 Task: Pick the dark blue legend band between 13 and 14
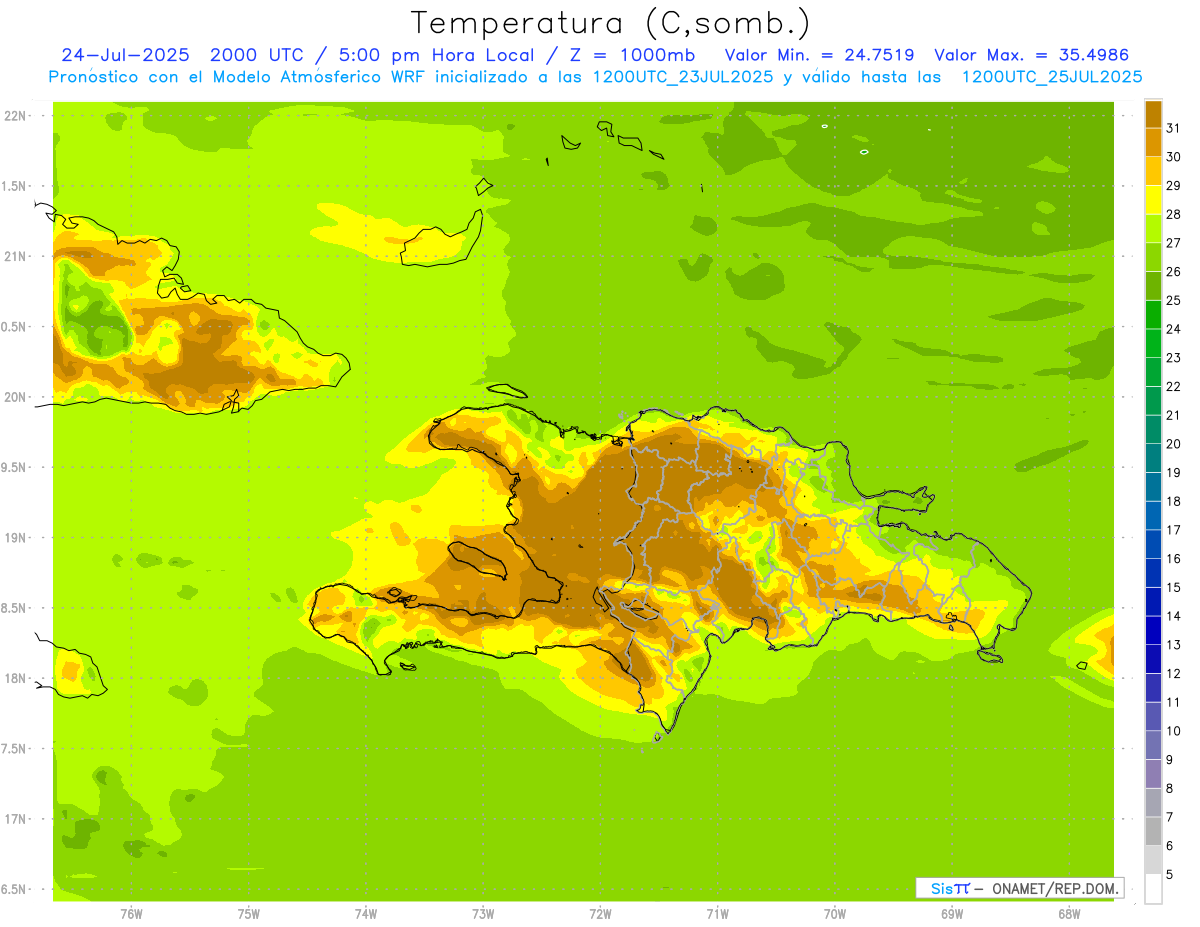[x=1153, y=630]
